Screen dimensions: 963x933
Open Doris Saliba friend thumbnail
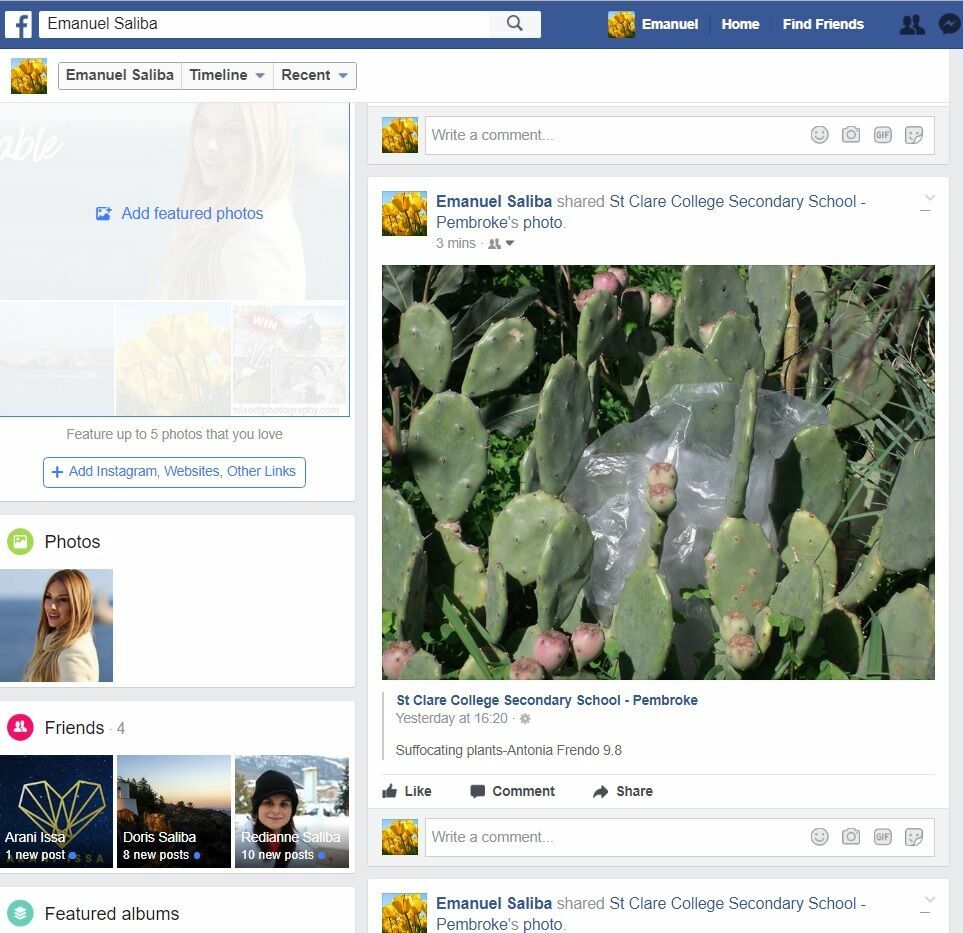point(174,811)
